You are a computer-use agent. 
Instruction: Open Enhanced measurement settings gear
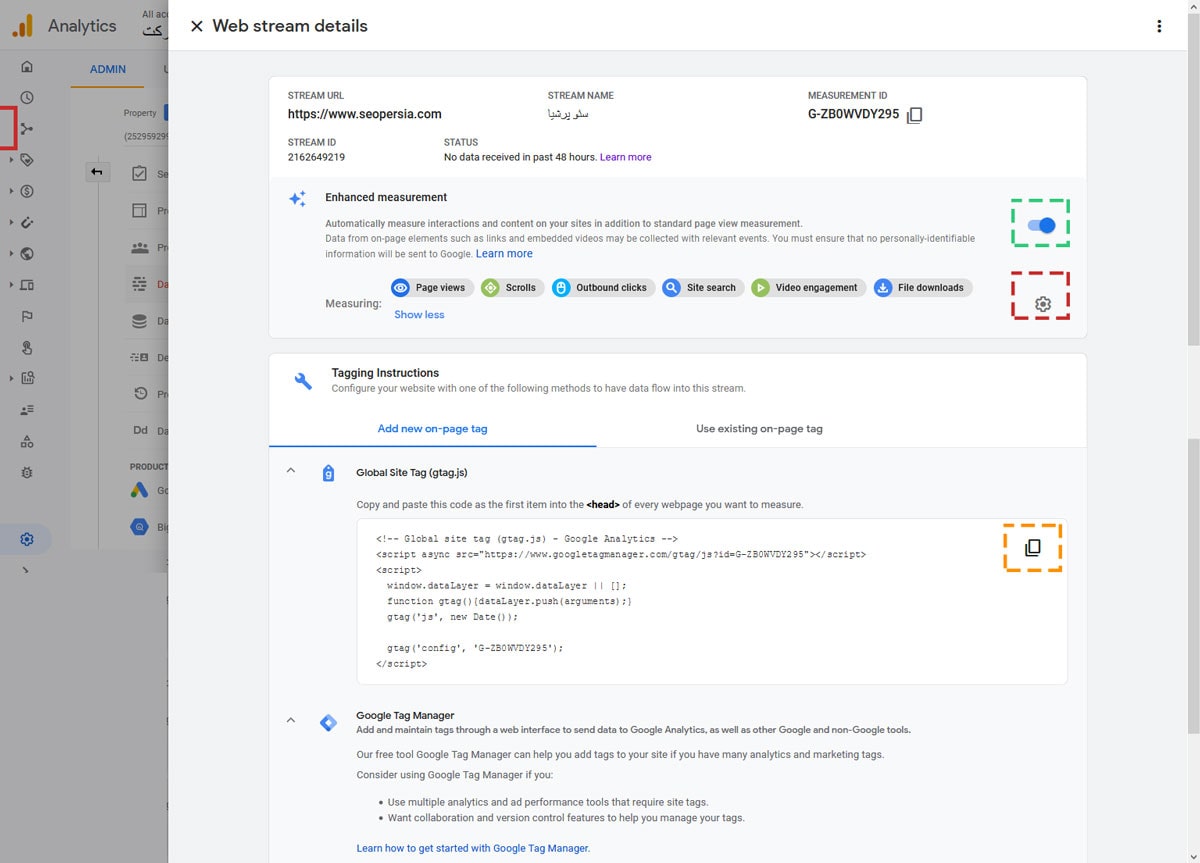tap(1043, 304)
